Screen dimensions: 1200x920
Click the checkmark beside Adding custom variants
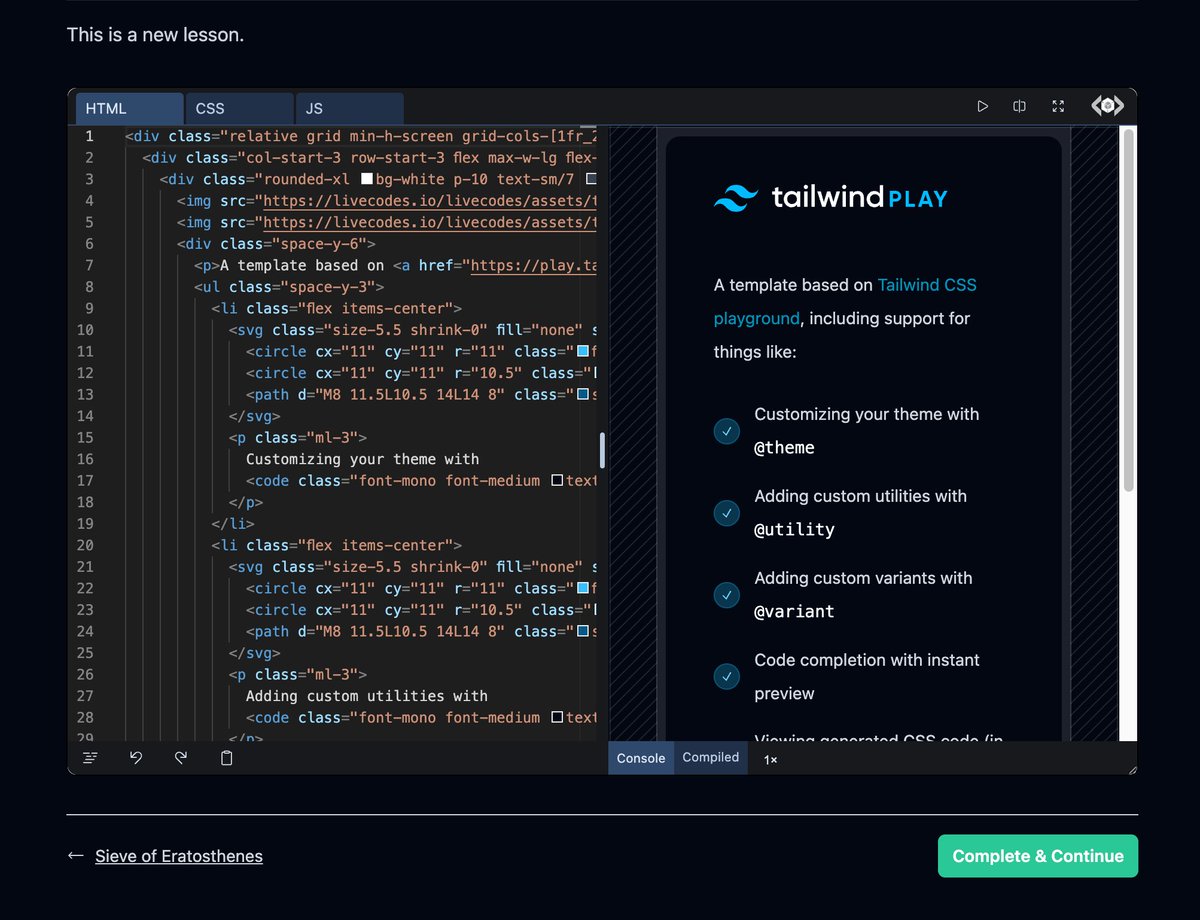pyautogui.click(x=727, y=595)
